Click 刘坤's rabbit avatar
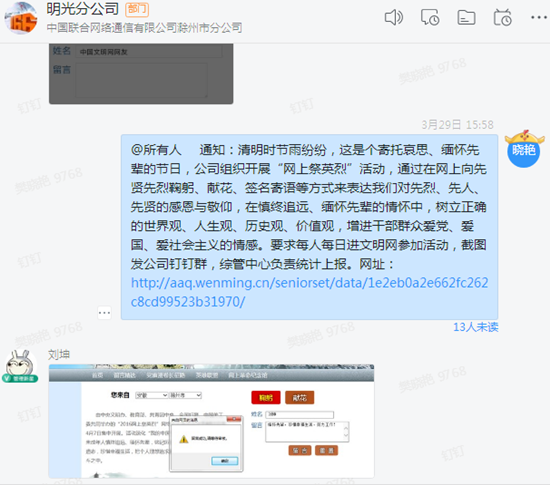Screen dimensions: 550x485 click(20, 364)
